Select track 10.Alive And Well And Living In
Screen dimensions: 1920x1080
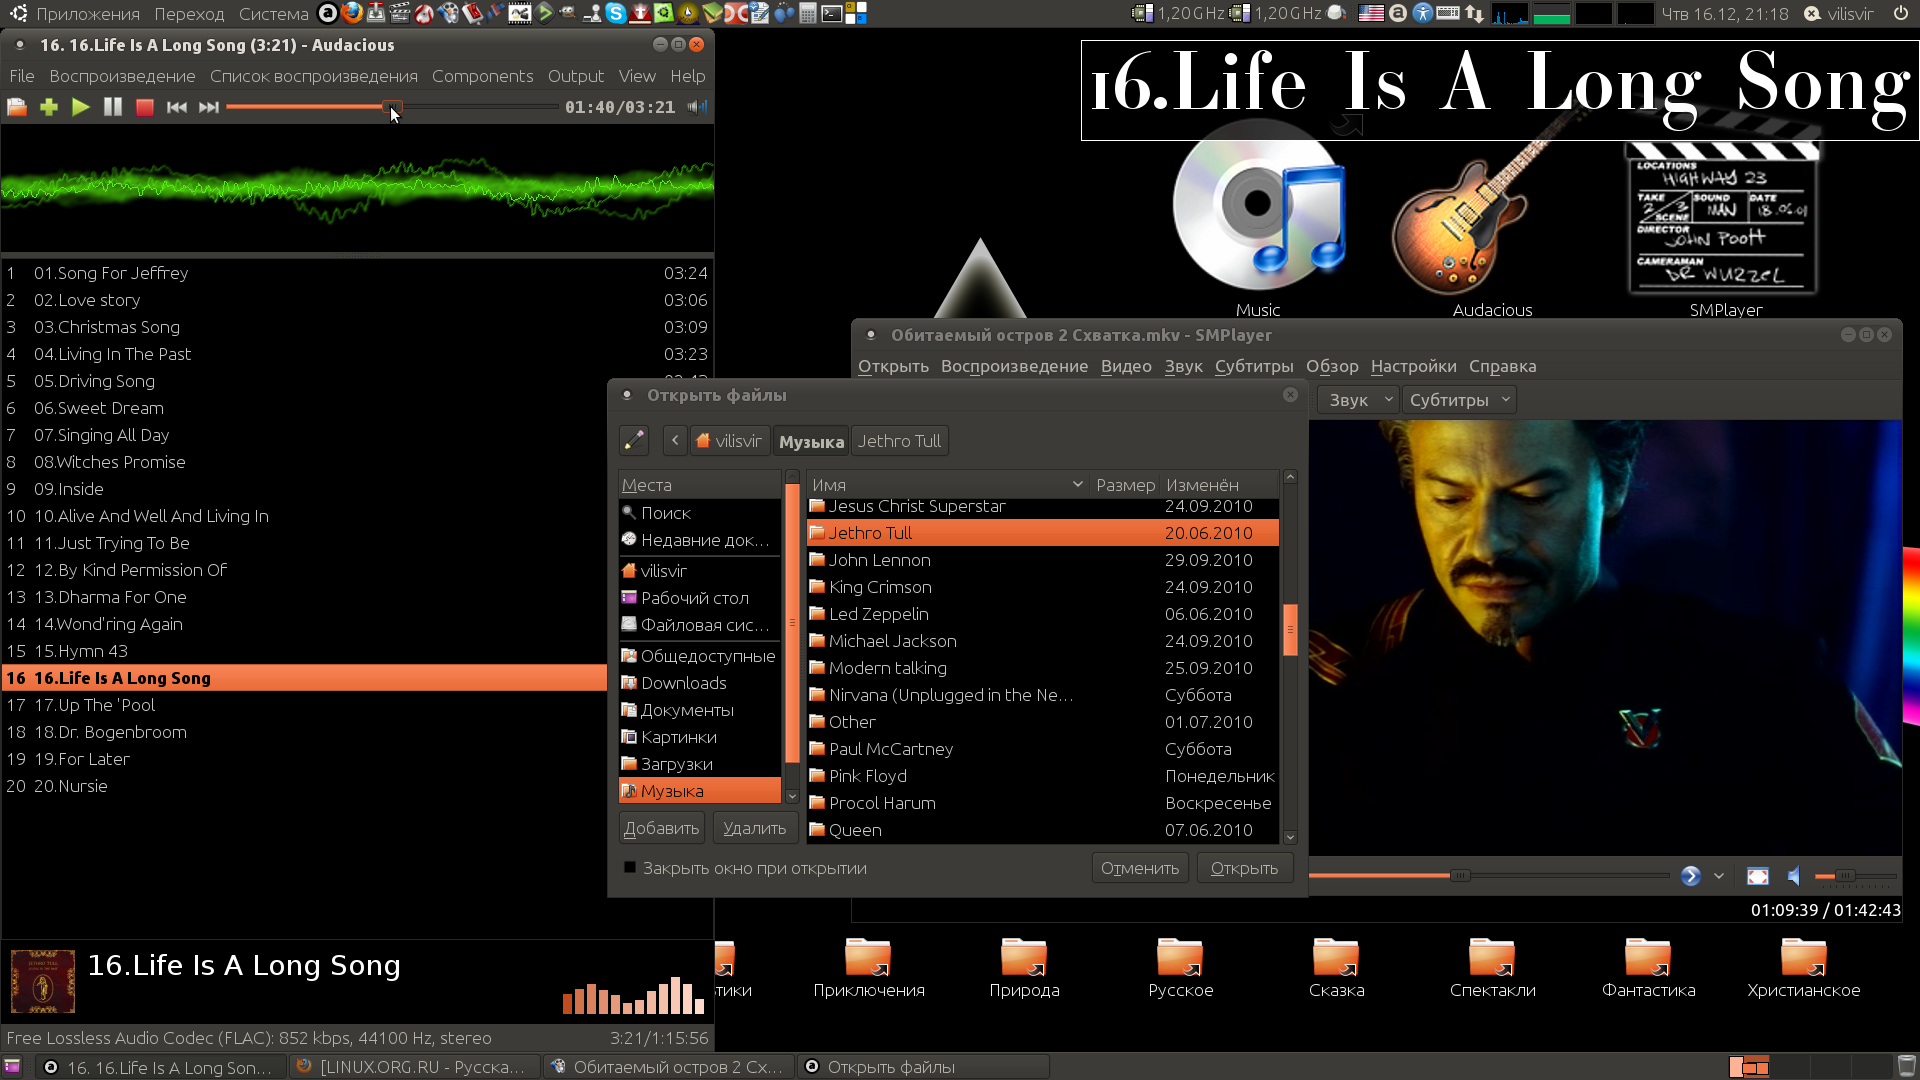304,516
